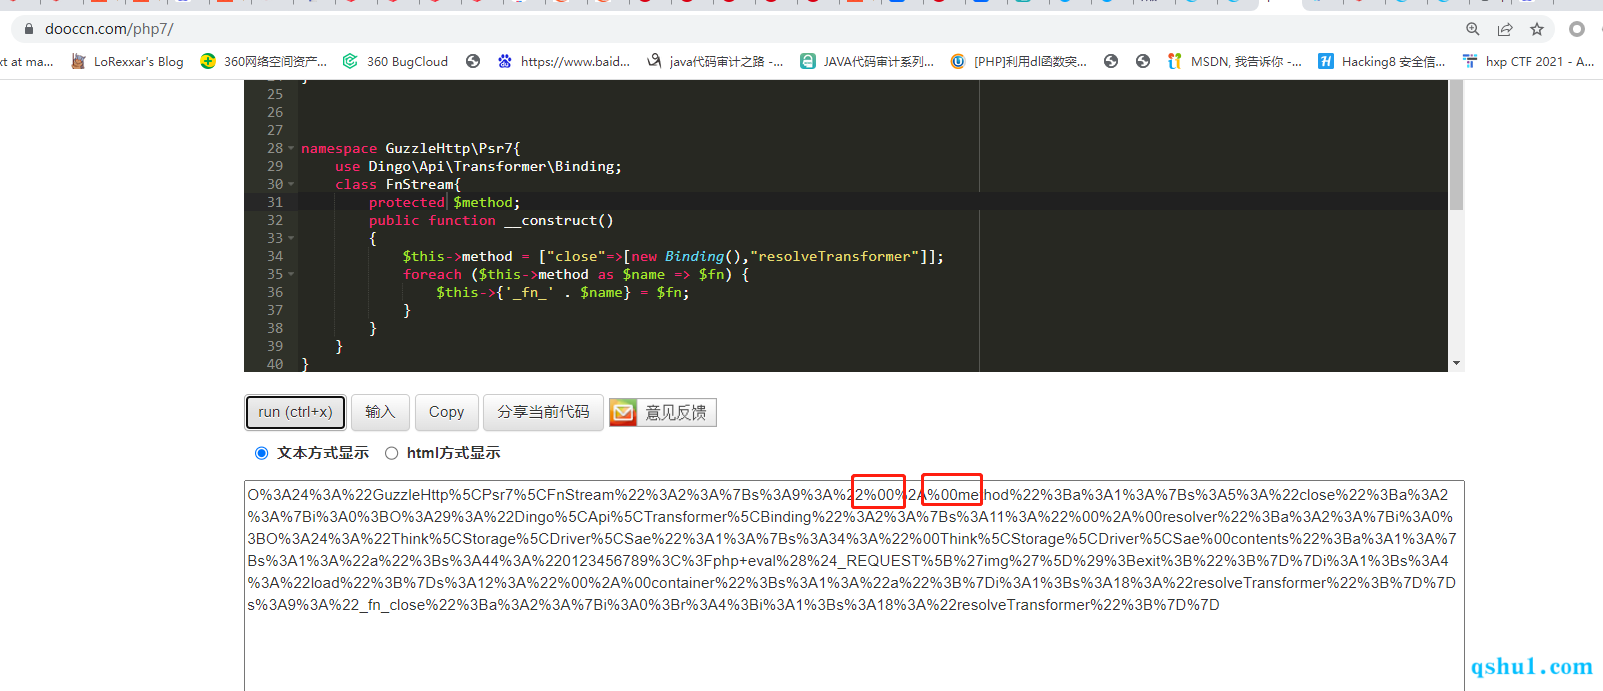This screenshot has height=691, width=1603.
Task: Click the browser profile icon at top right
Action: pyautogui.click(x=1577, y=29)
